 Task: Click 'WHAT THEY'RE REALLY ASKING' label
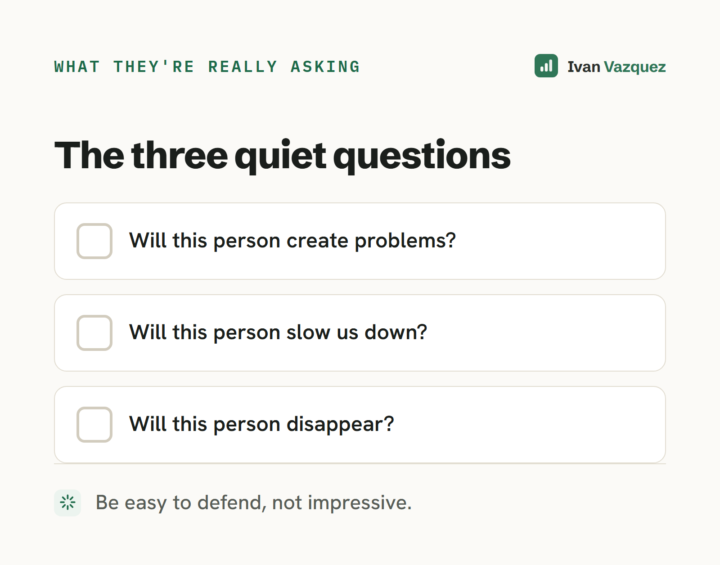[x=207, y=67]
